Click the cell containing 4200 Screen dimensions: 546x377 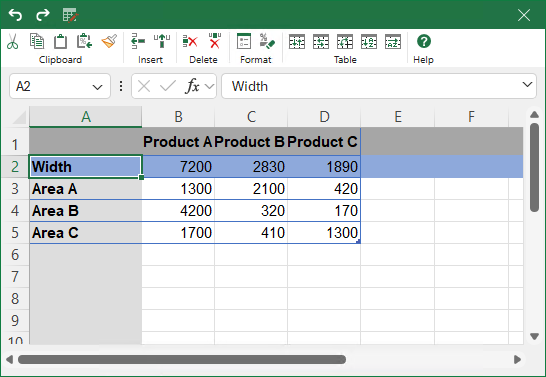pyautogui.click(x=178, y=211)
